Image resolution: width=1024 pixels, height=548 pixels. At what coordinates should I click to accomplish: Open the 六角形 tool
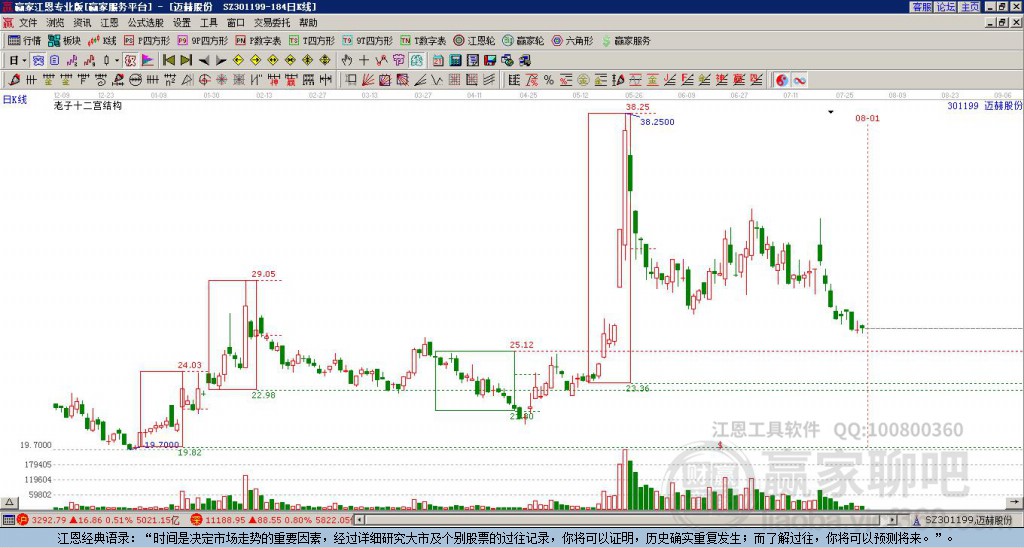572,40
